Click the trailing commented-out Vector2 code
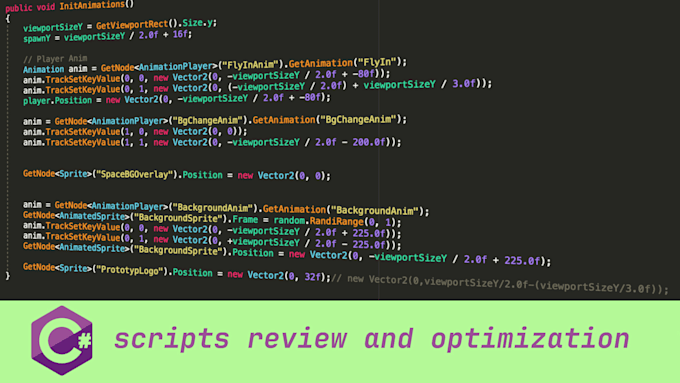The image size is (680, 383). pos(500,284)
